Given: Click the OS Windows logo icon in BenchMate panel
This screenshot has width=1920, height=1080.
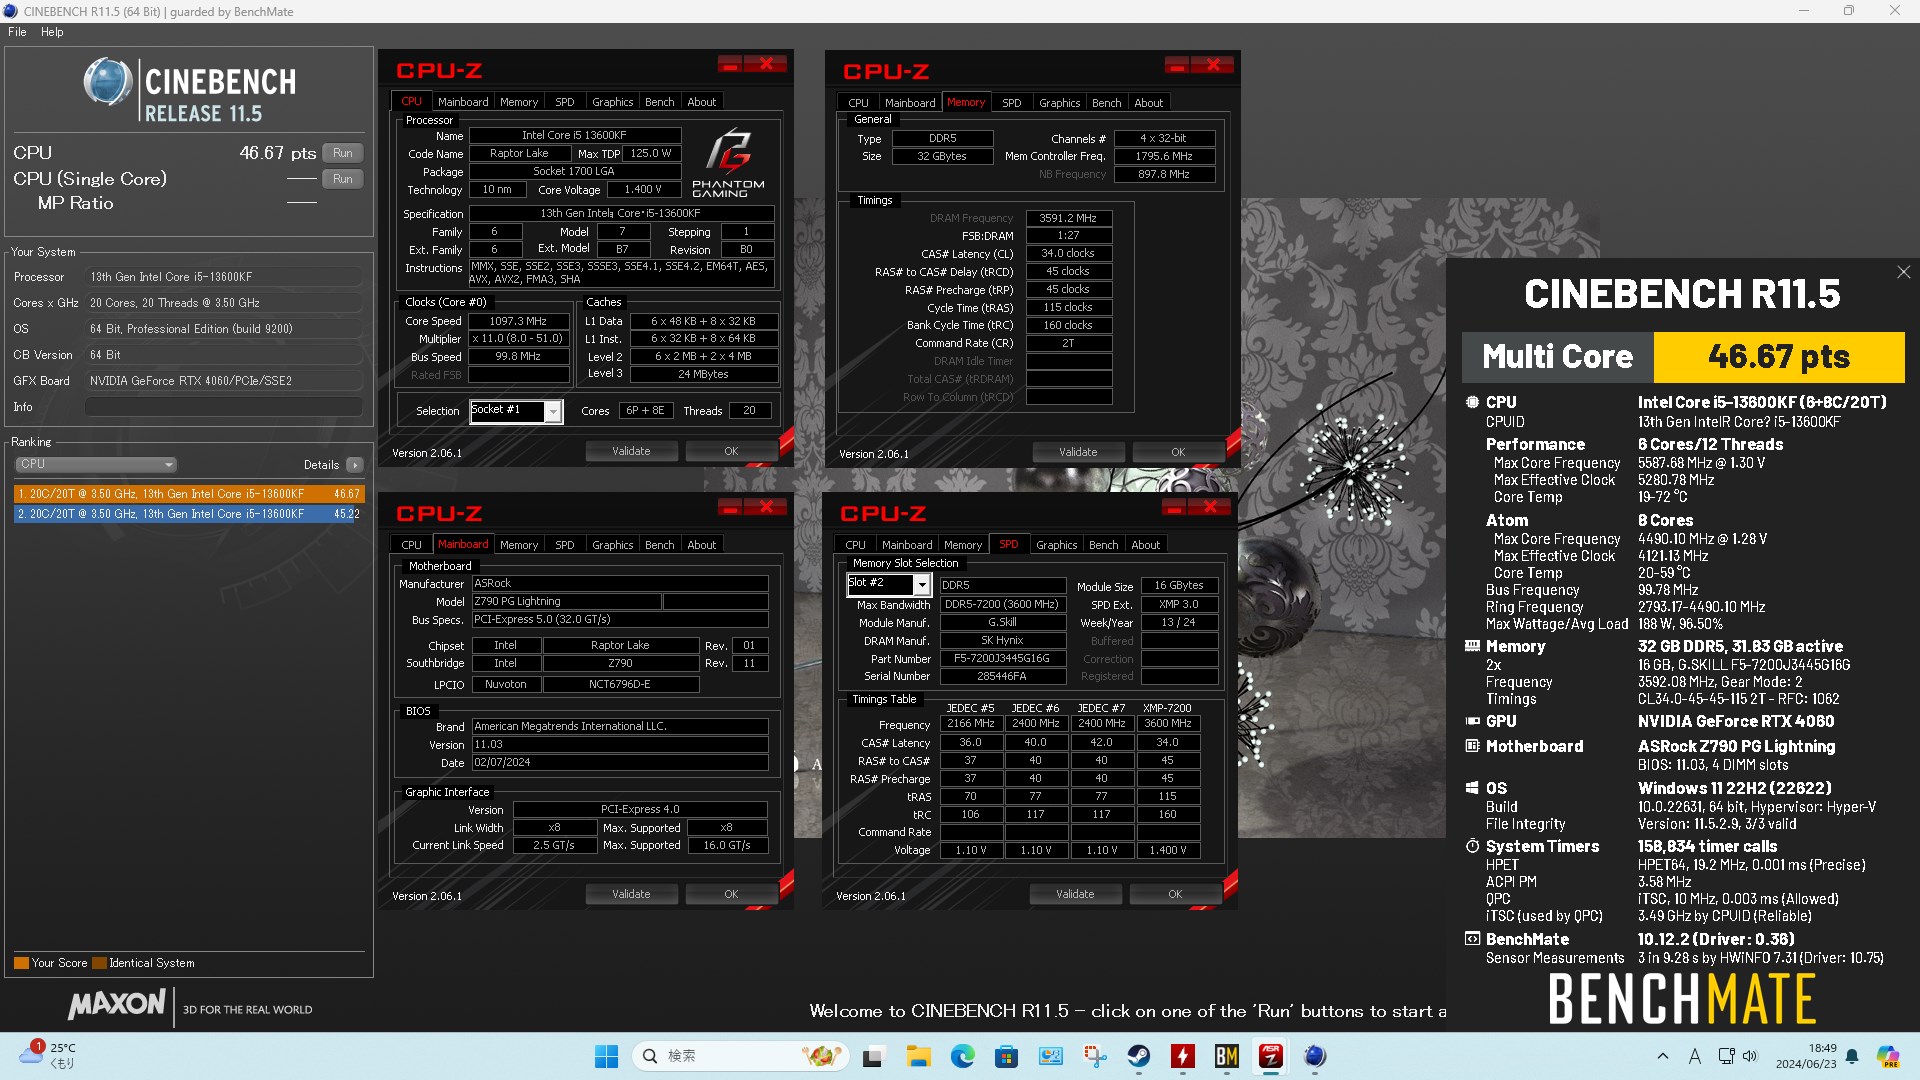Looking at the screenshot, I should [1472, 788].
